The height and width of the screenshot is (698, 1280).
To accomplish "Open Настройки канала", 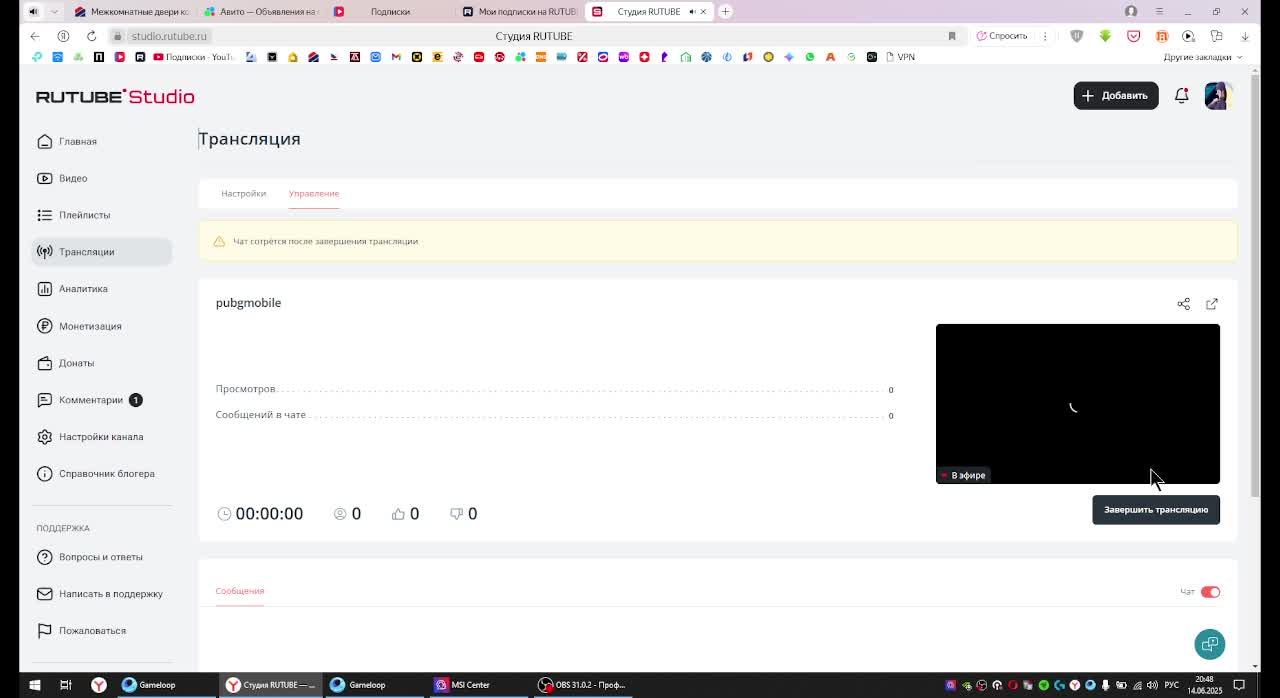I will point(90,437).
